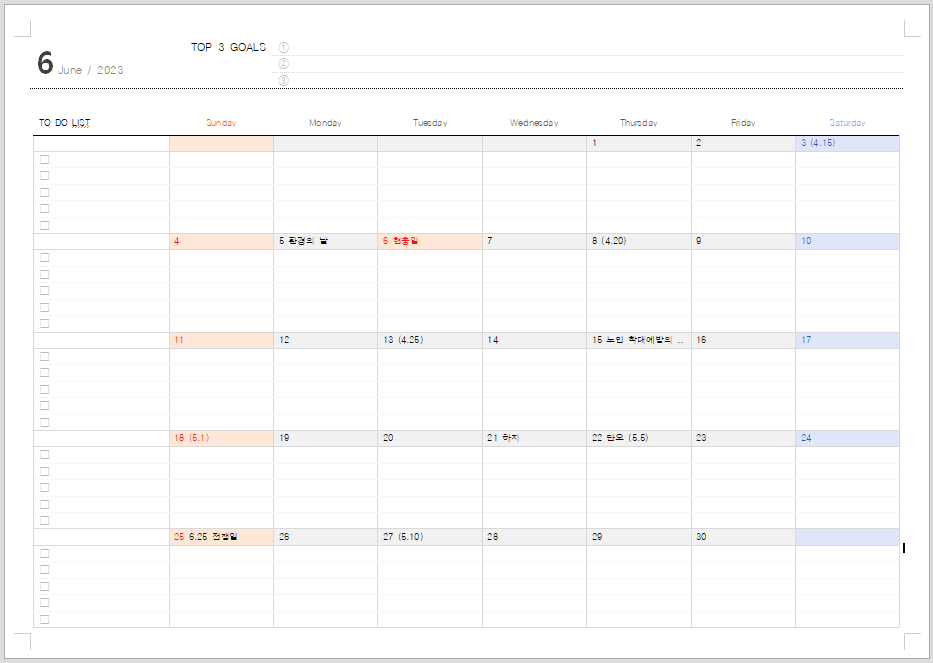Click the date cell labeled 26
Screen dimensions: 933x663
coord(325,537)
